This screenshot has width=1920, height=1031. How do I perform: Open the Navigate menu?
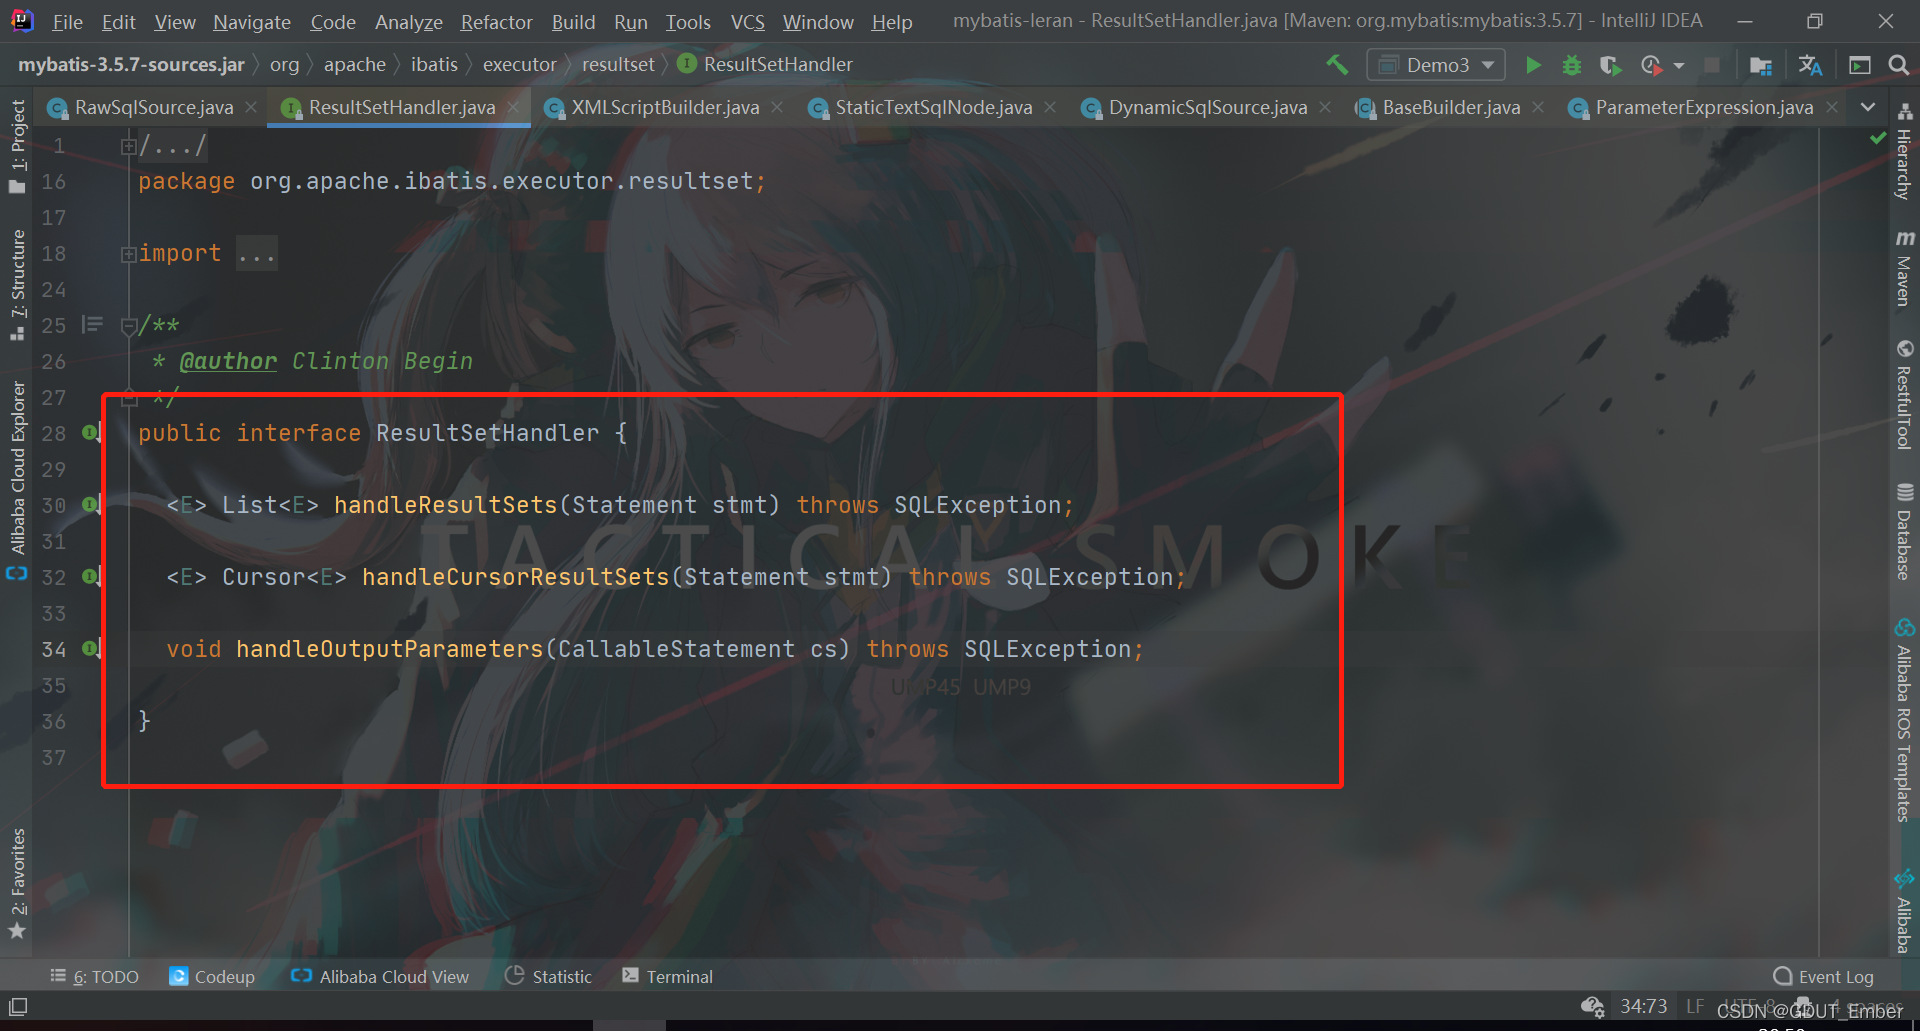click(252, 22)
